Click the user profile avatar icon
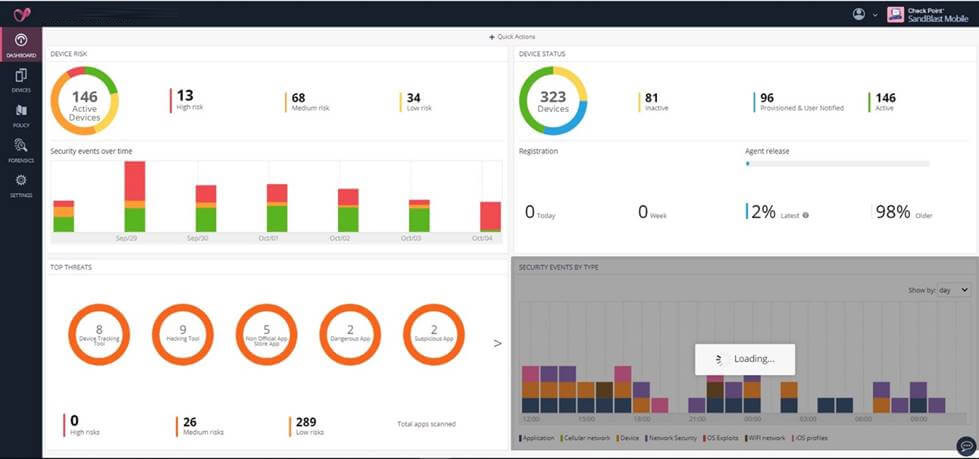The width and height of the screenshot is (979, 459). [x=858, y=14]
